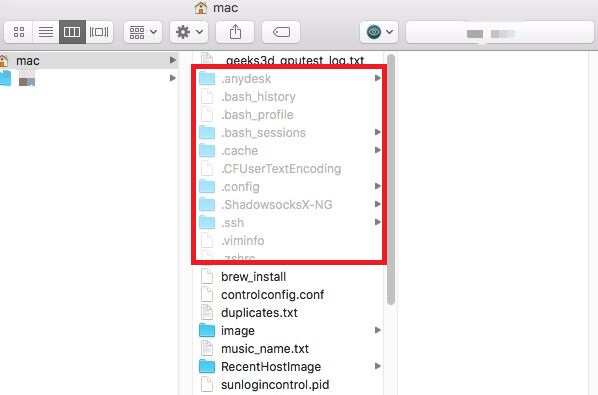Viewport: 598px width, 395px height.
Task: Click the column's vertical scrollbar thumb
Action: pos(391,179)
